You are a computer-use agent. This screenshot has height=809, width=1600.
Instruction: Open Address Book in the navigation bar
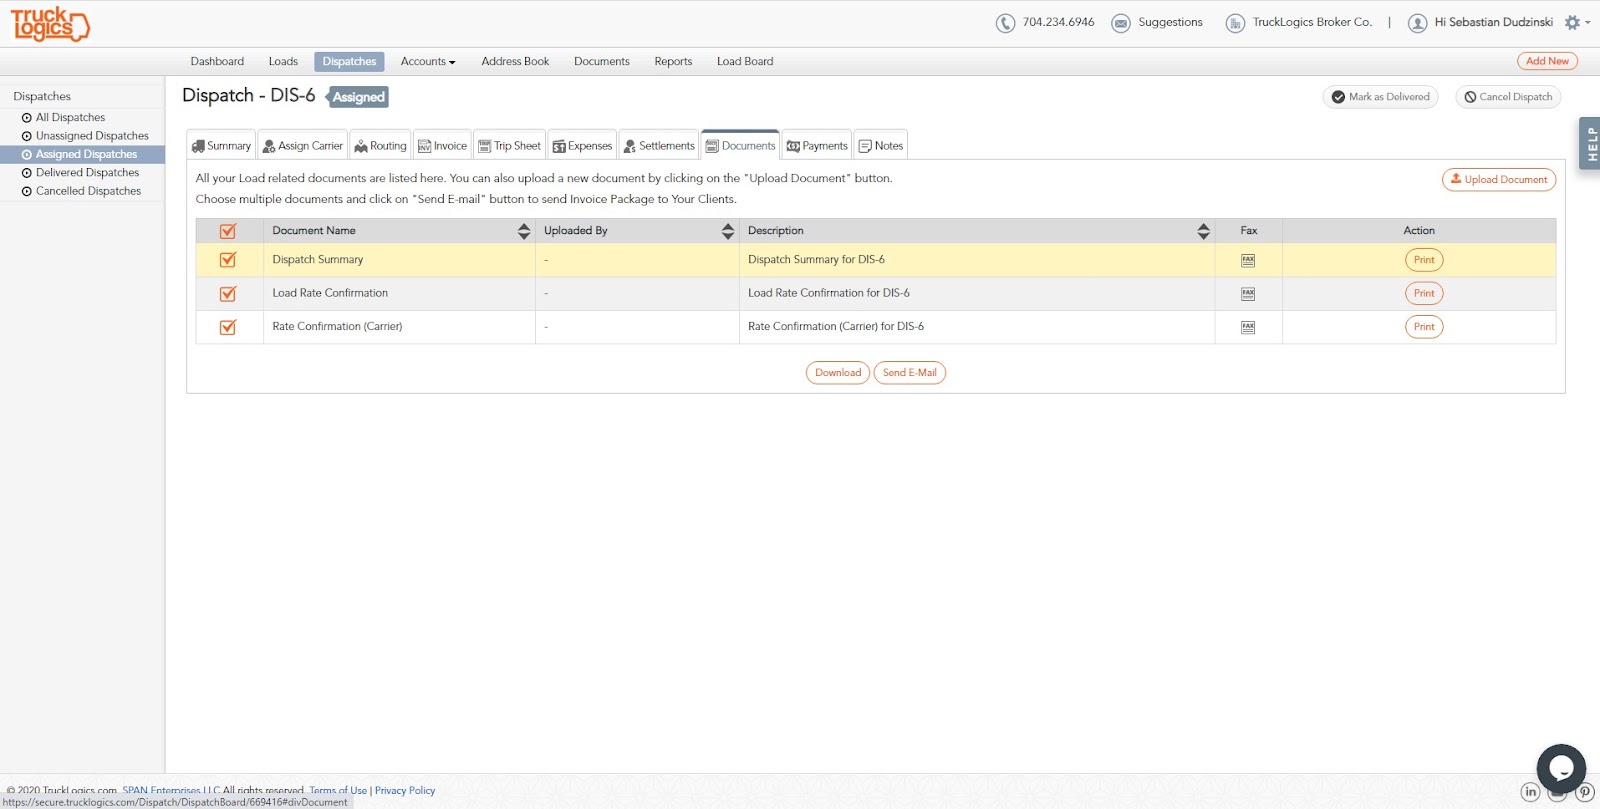click(x=515, y=62)
